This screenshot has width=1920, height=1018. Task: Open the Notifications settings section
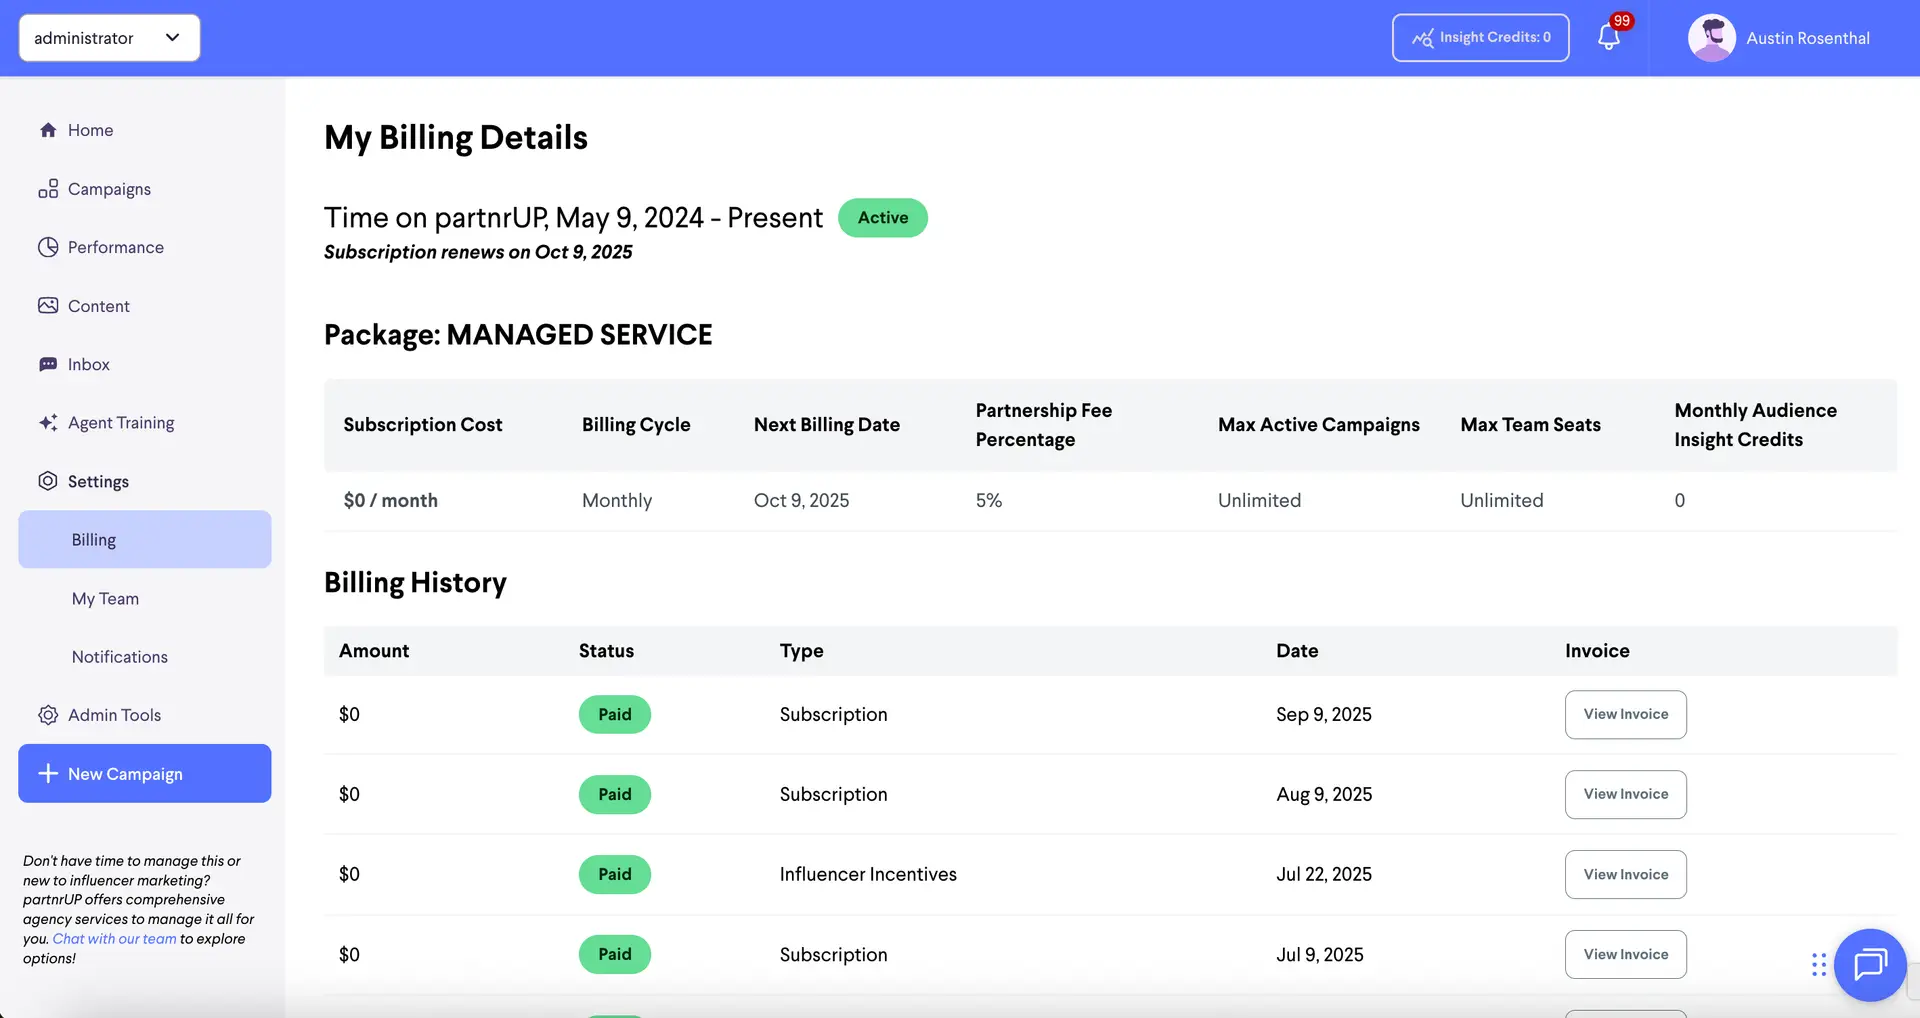point(119,656)
